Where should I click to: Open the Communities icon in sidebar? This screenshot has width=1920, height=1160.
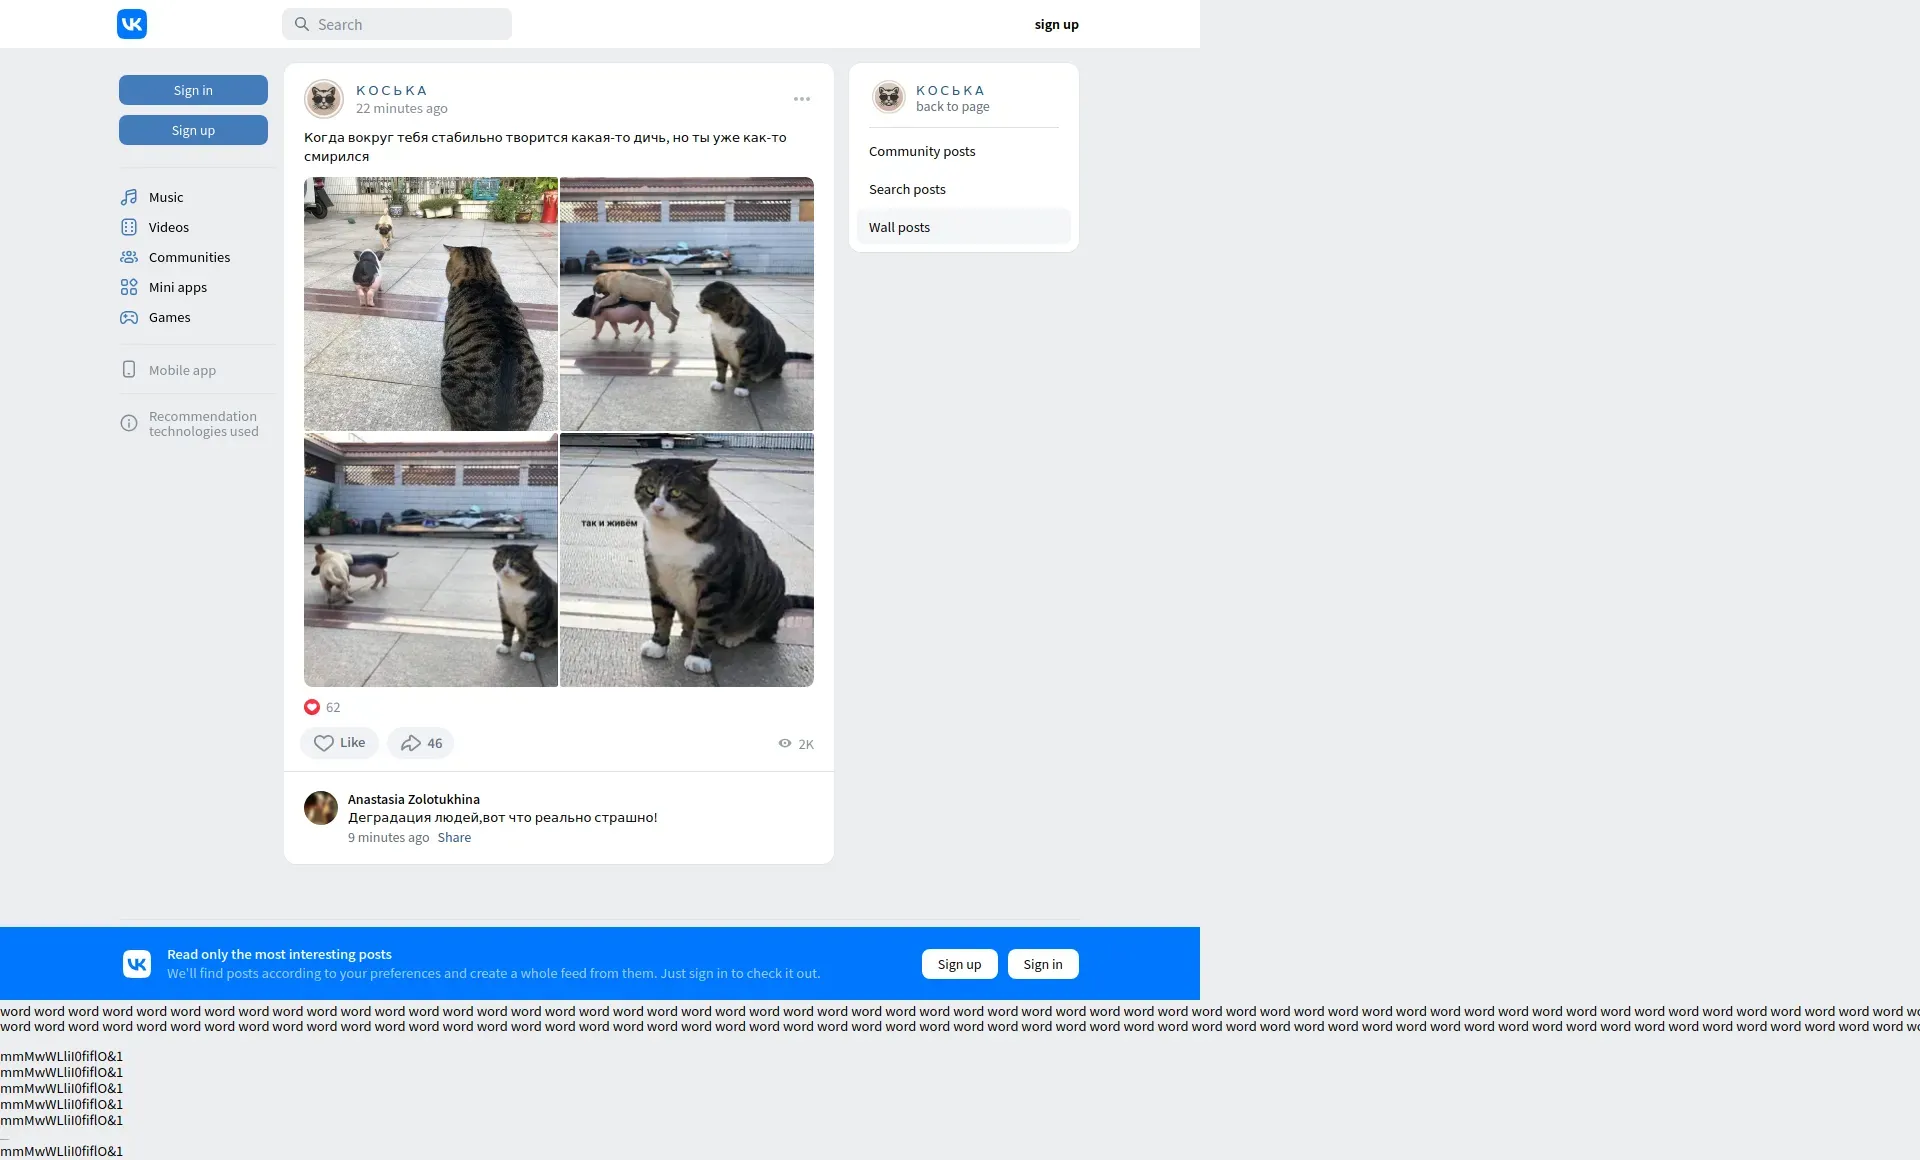129,257
